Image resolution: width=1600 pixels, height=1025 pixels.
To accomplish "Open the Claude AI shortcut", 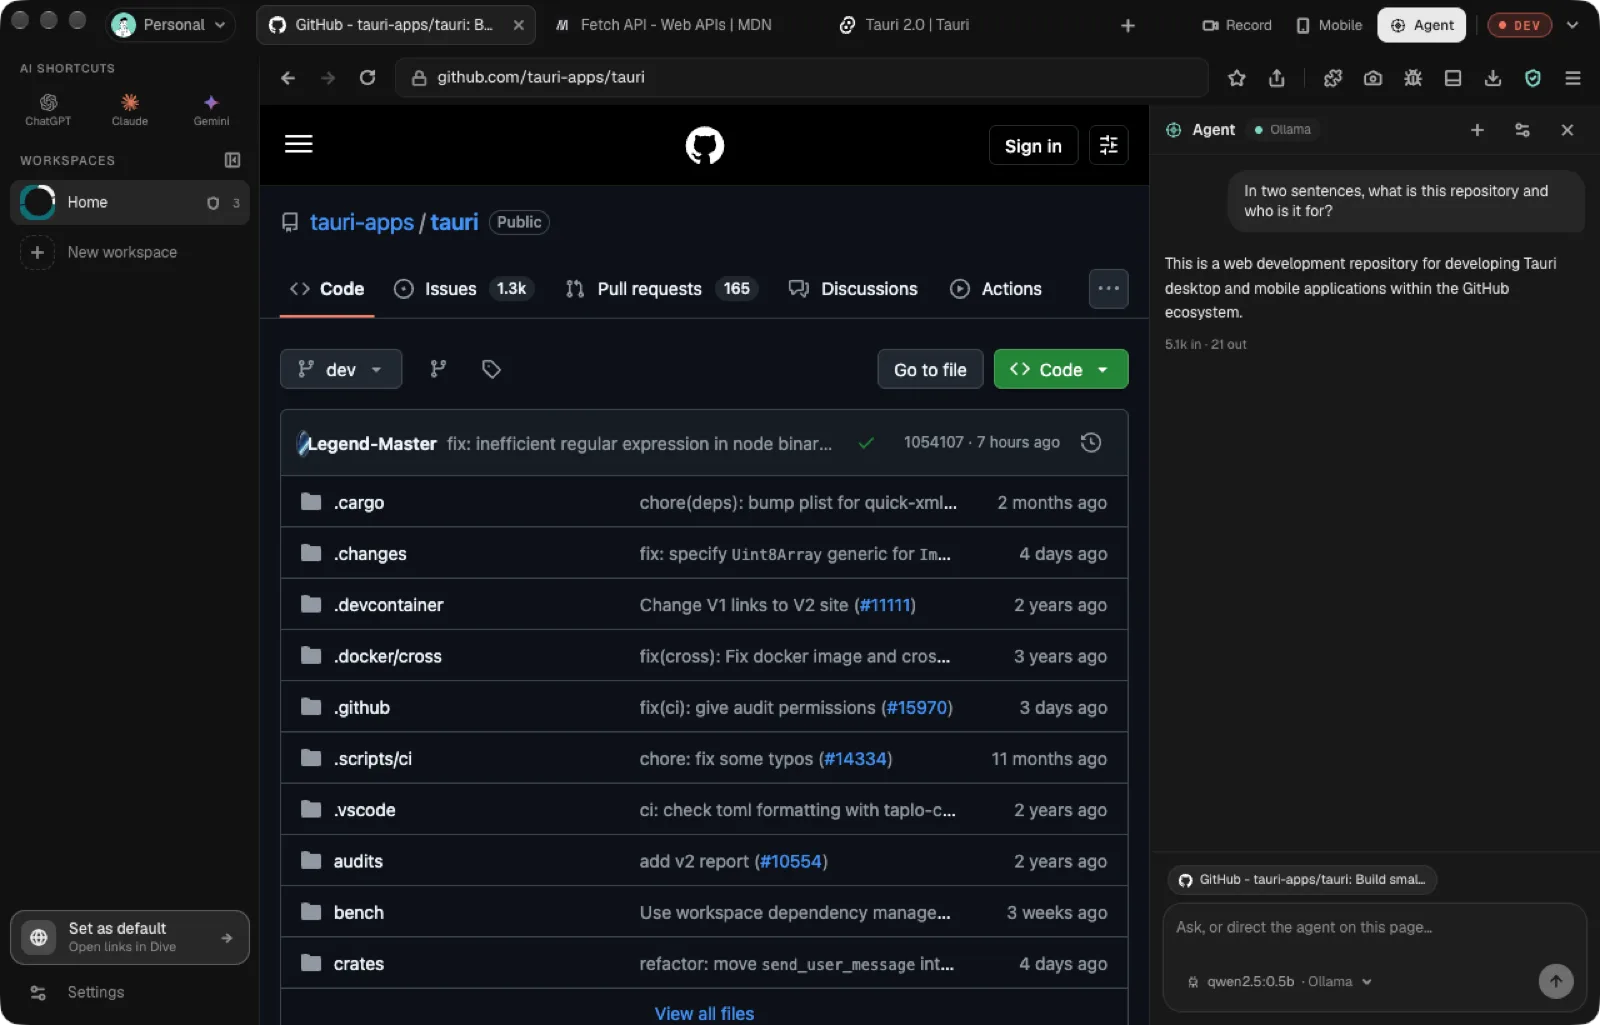I will (x=130, y=109).
